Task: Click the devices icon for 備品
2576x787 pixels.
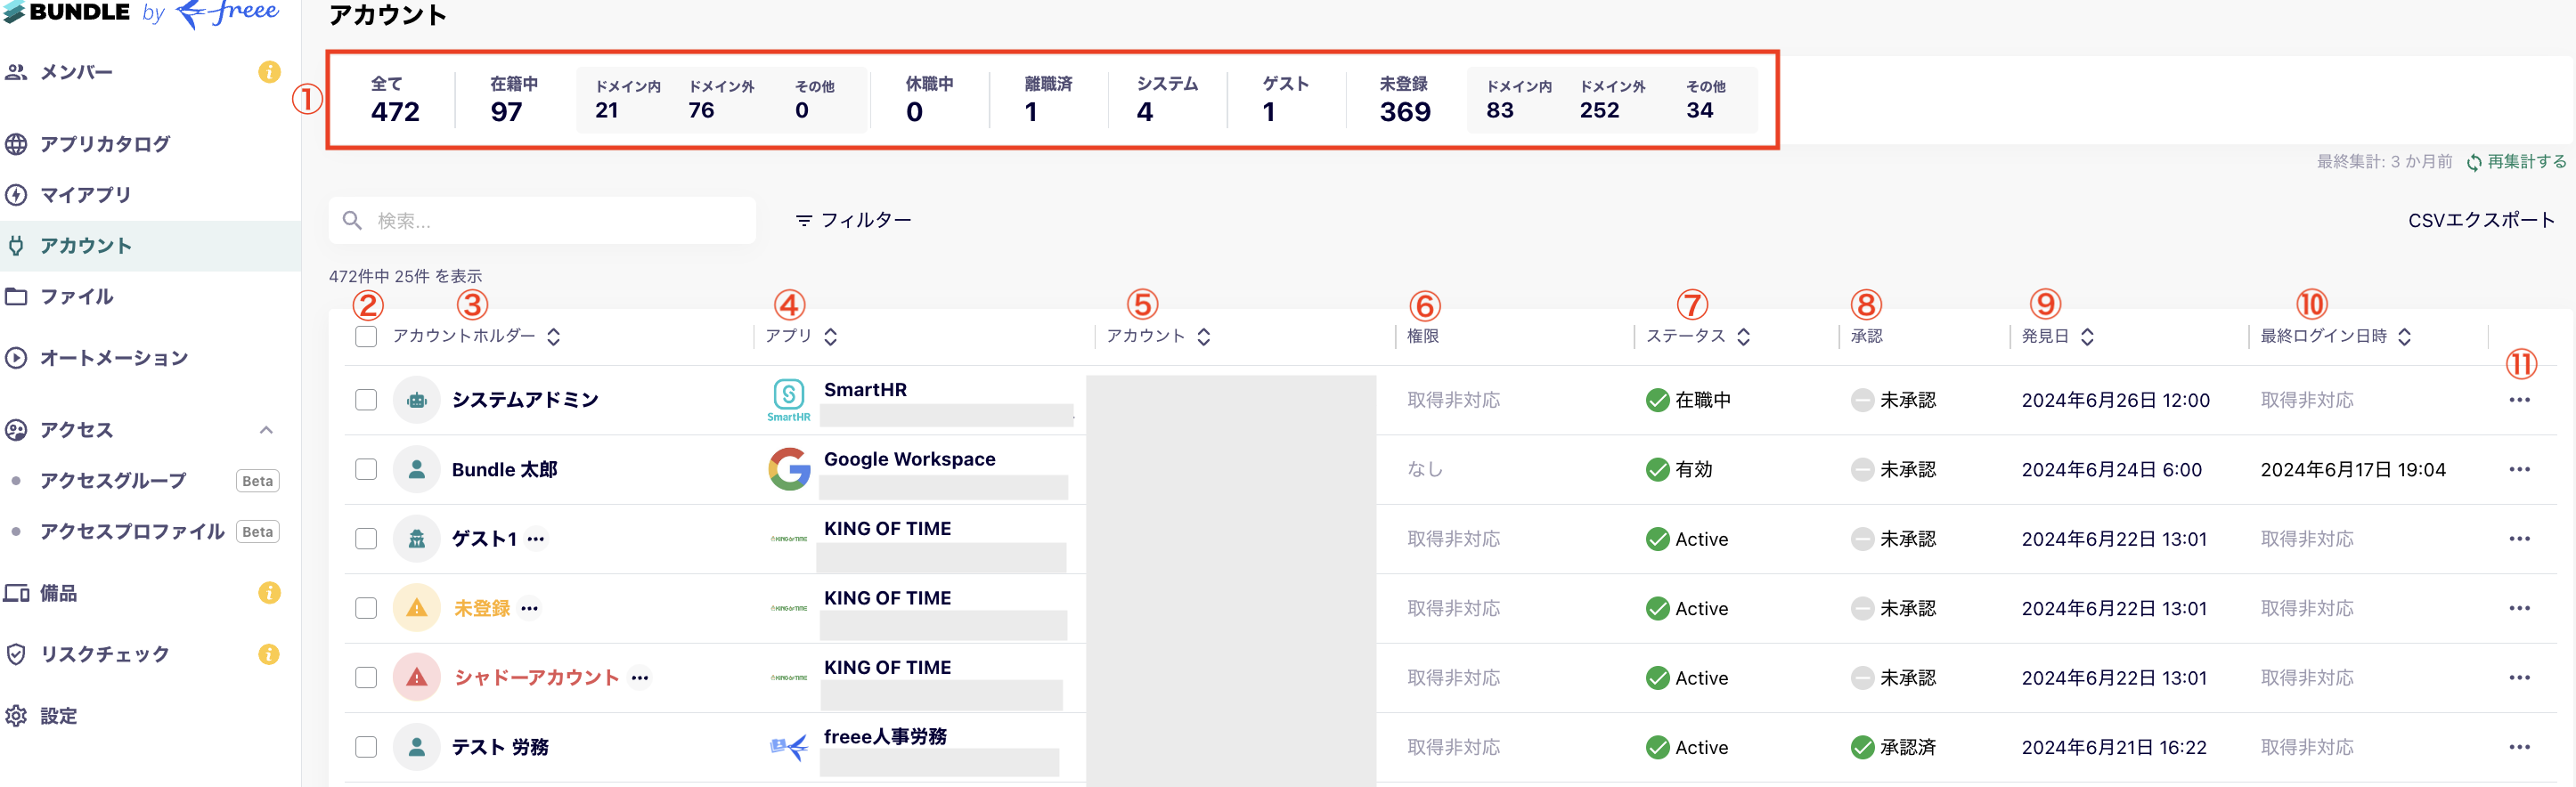Action: [16, 593]
